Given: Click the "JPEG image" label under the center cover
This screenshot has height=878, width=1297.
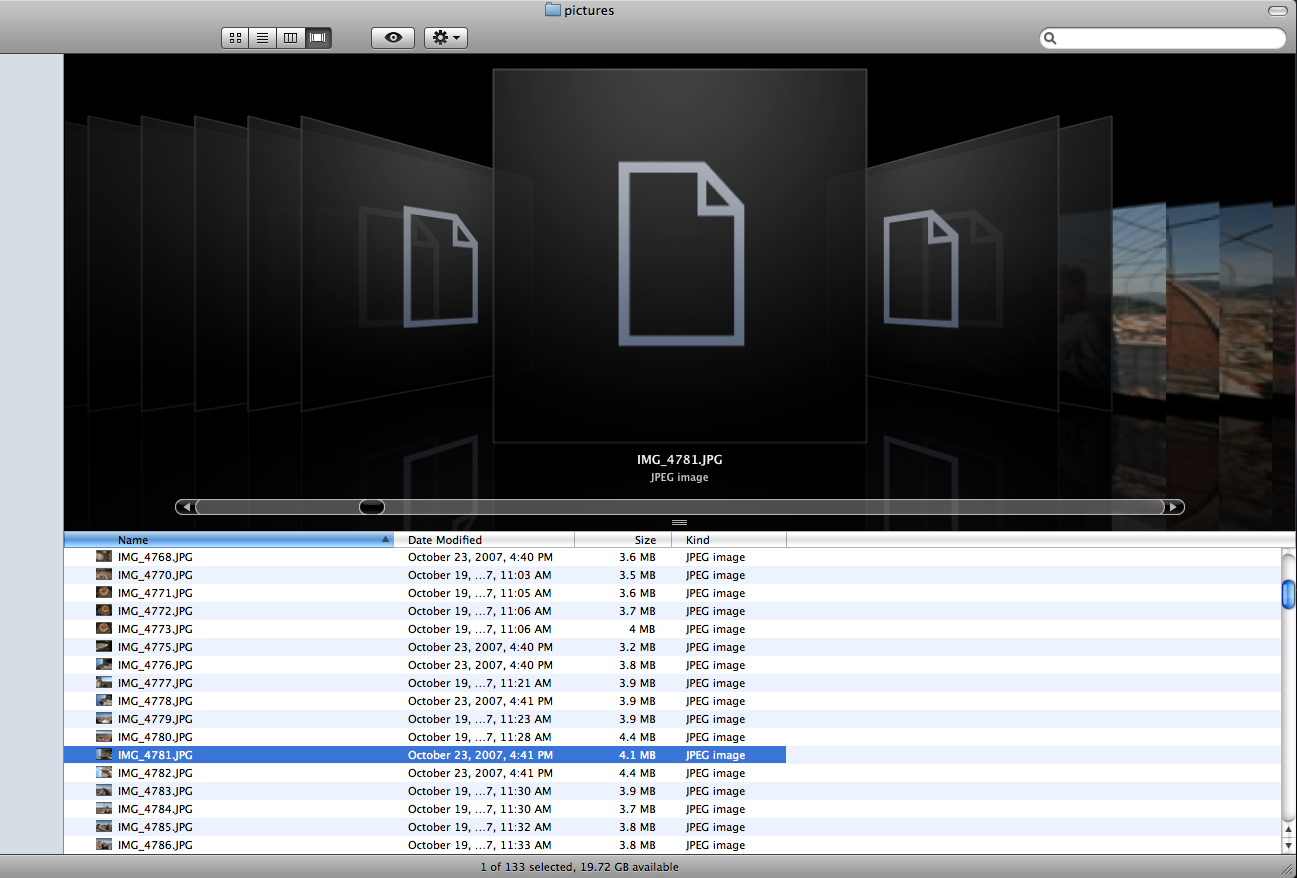Looking at the screenshot, I should (x=680, y=477).
